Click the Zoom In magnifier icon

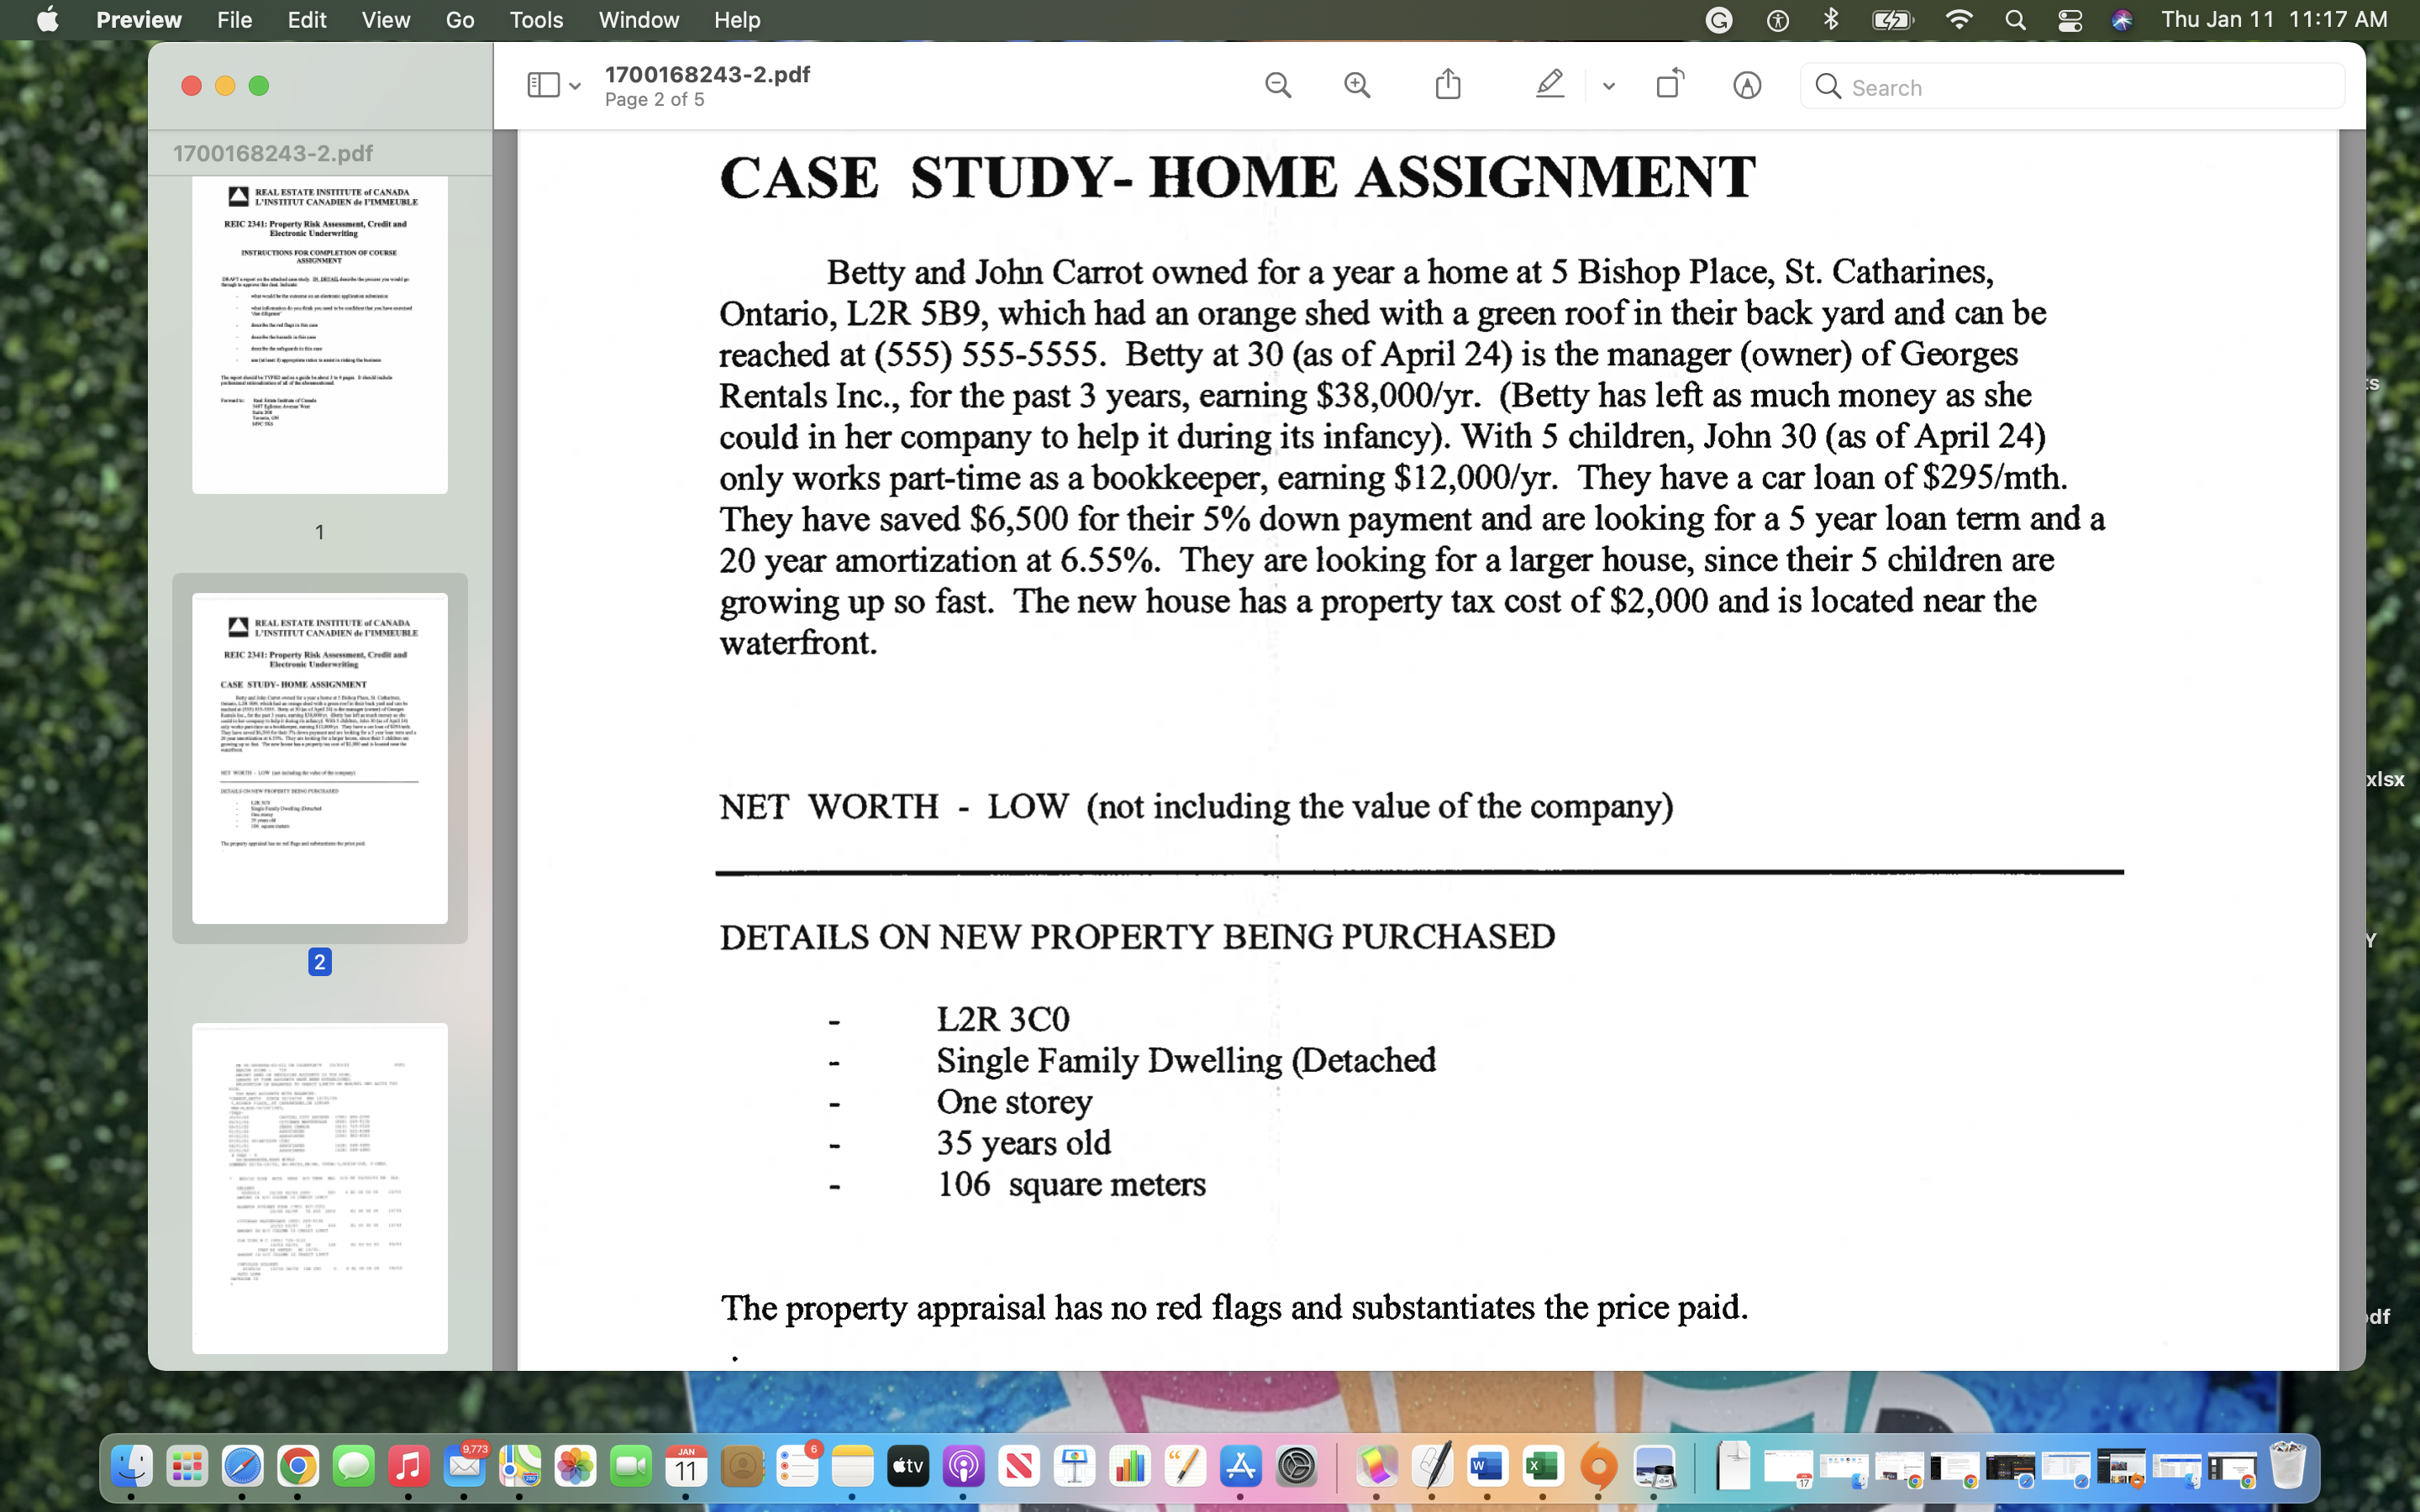[1357, 86]
